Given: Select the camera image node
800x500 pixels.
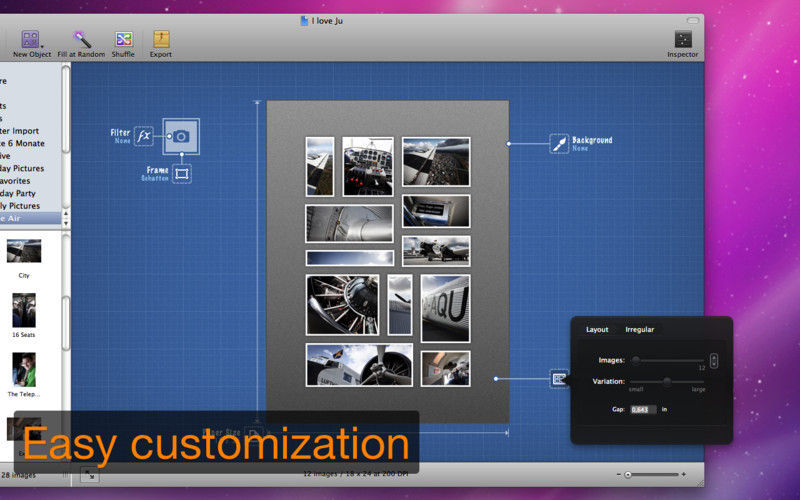Looking at the screenshot, I should coord(181,136).
